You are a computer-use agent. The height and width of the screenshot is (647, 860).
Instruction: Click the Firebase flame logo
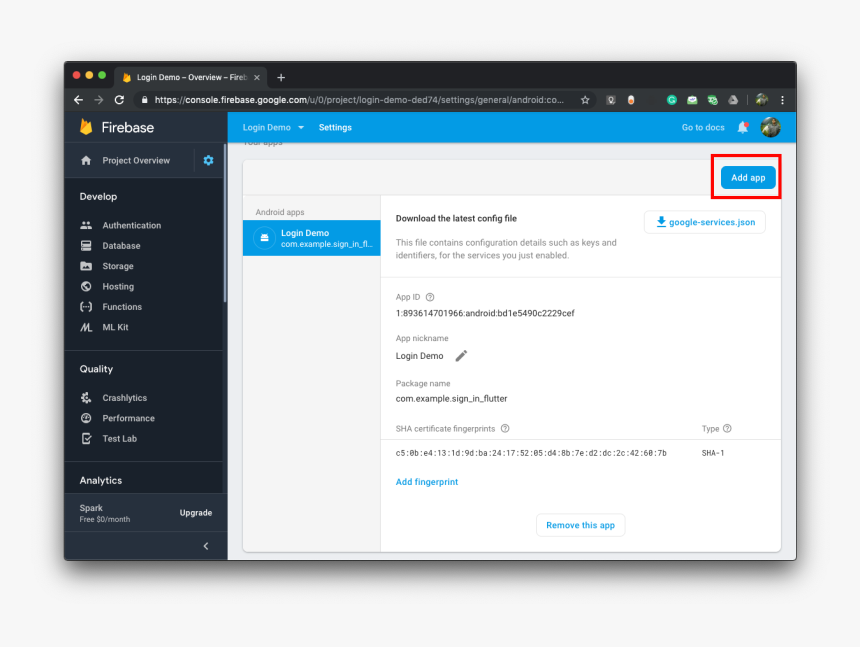click(86, 127)
